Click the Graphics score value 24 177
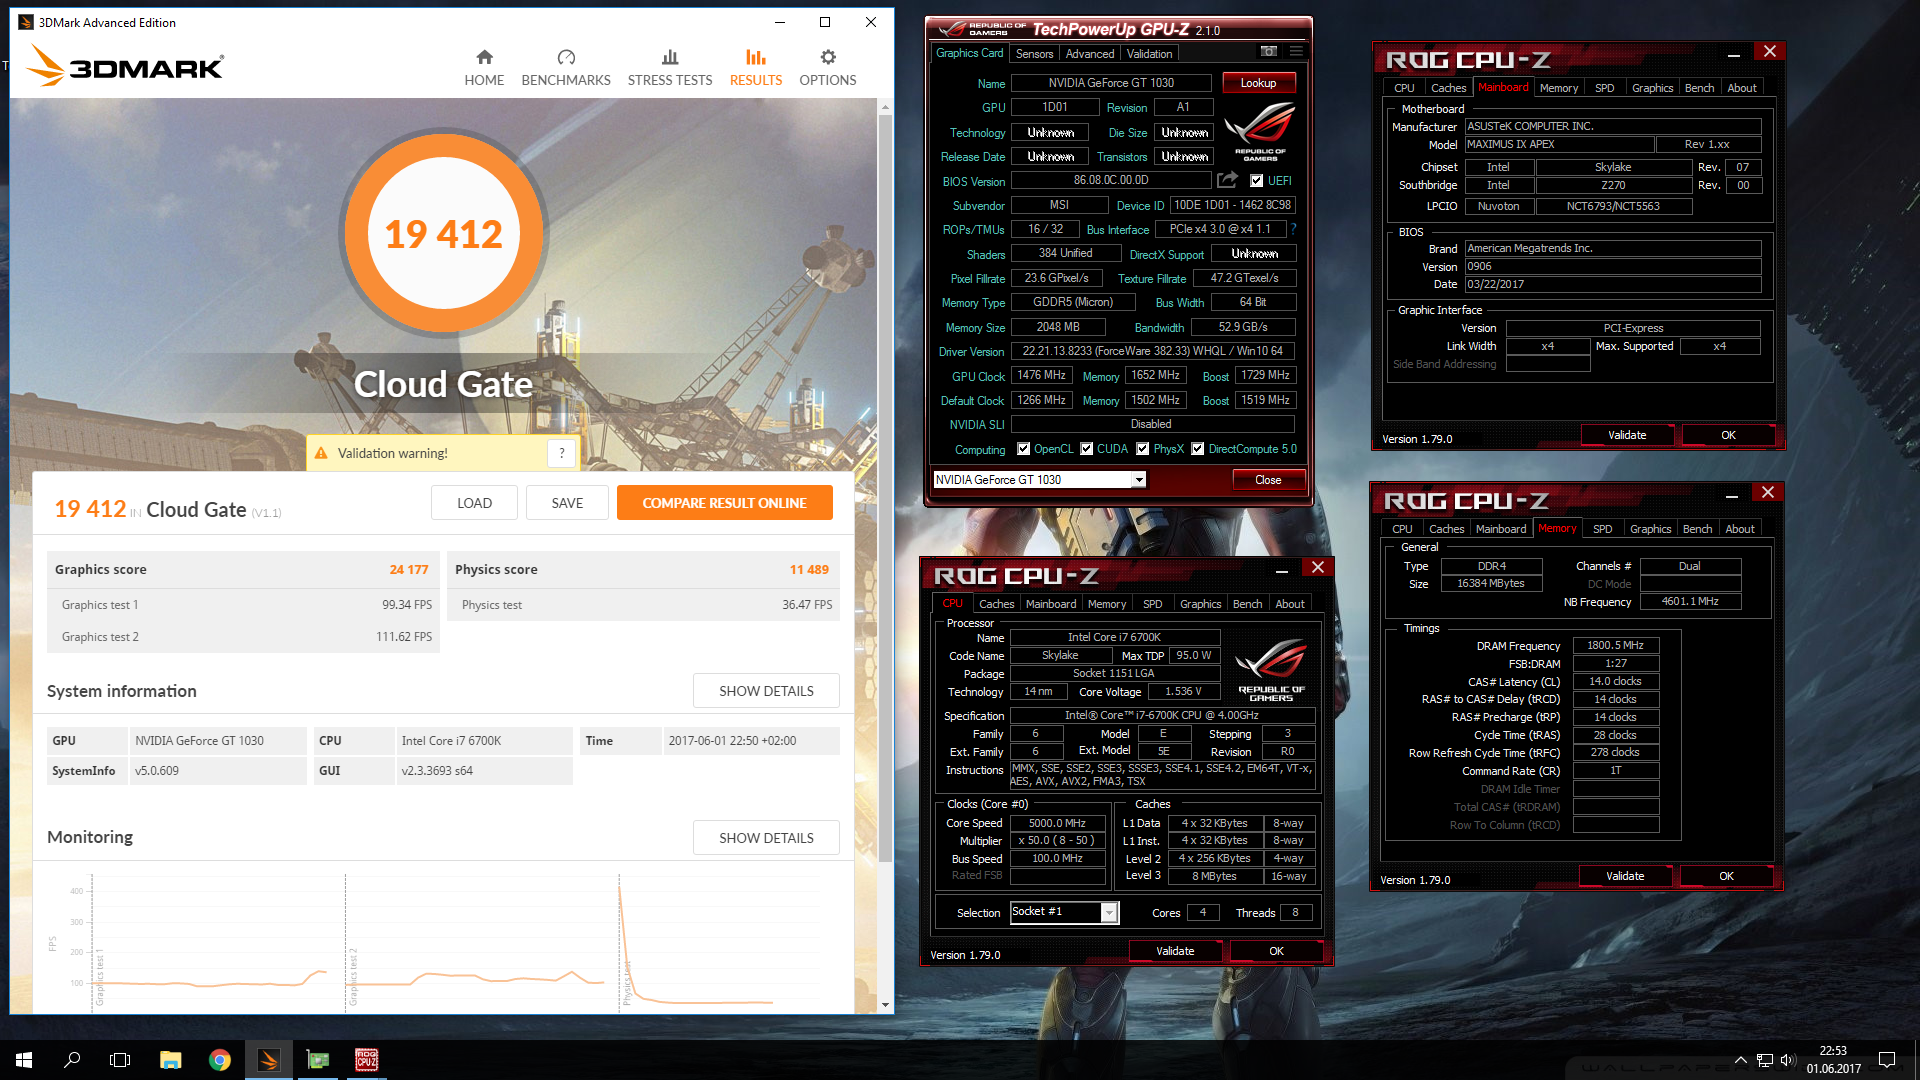Screen dimensions: 1920x1080 click(409, 569)
